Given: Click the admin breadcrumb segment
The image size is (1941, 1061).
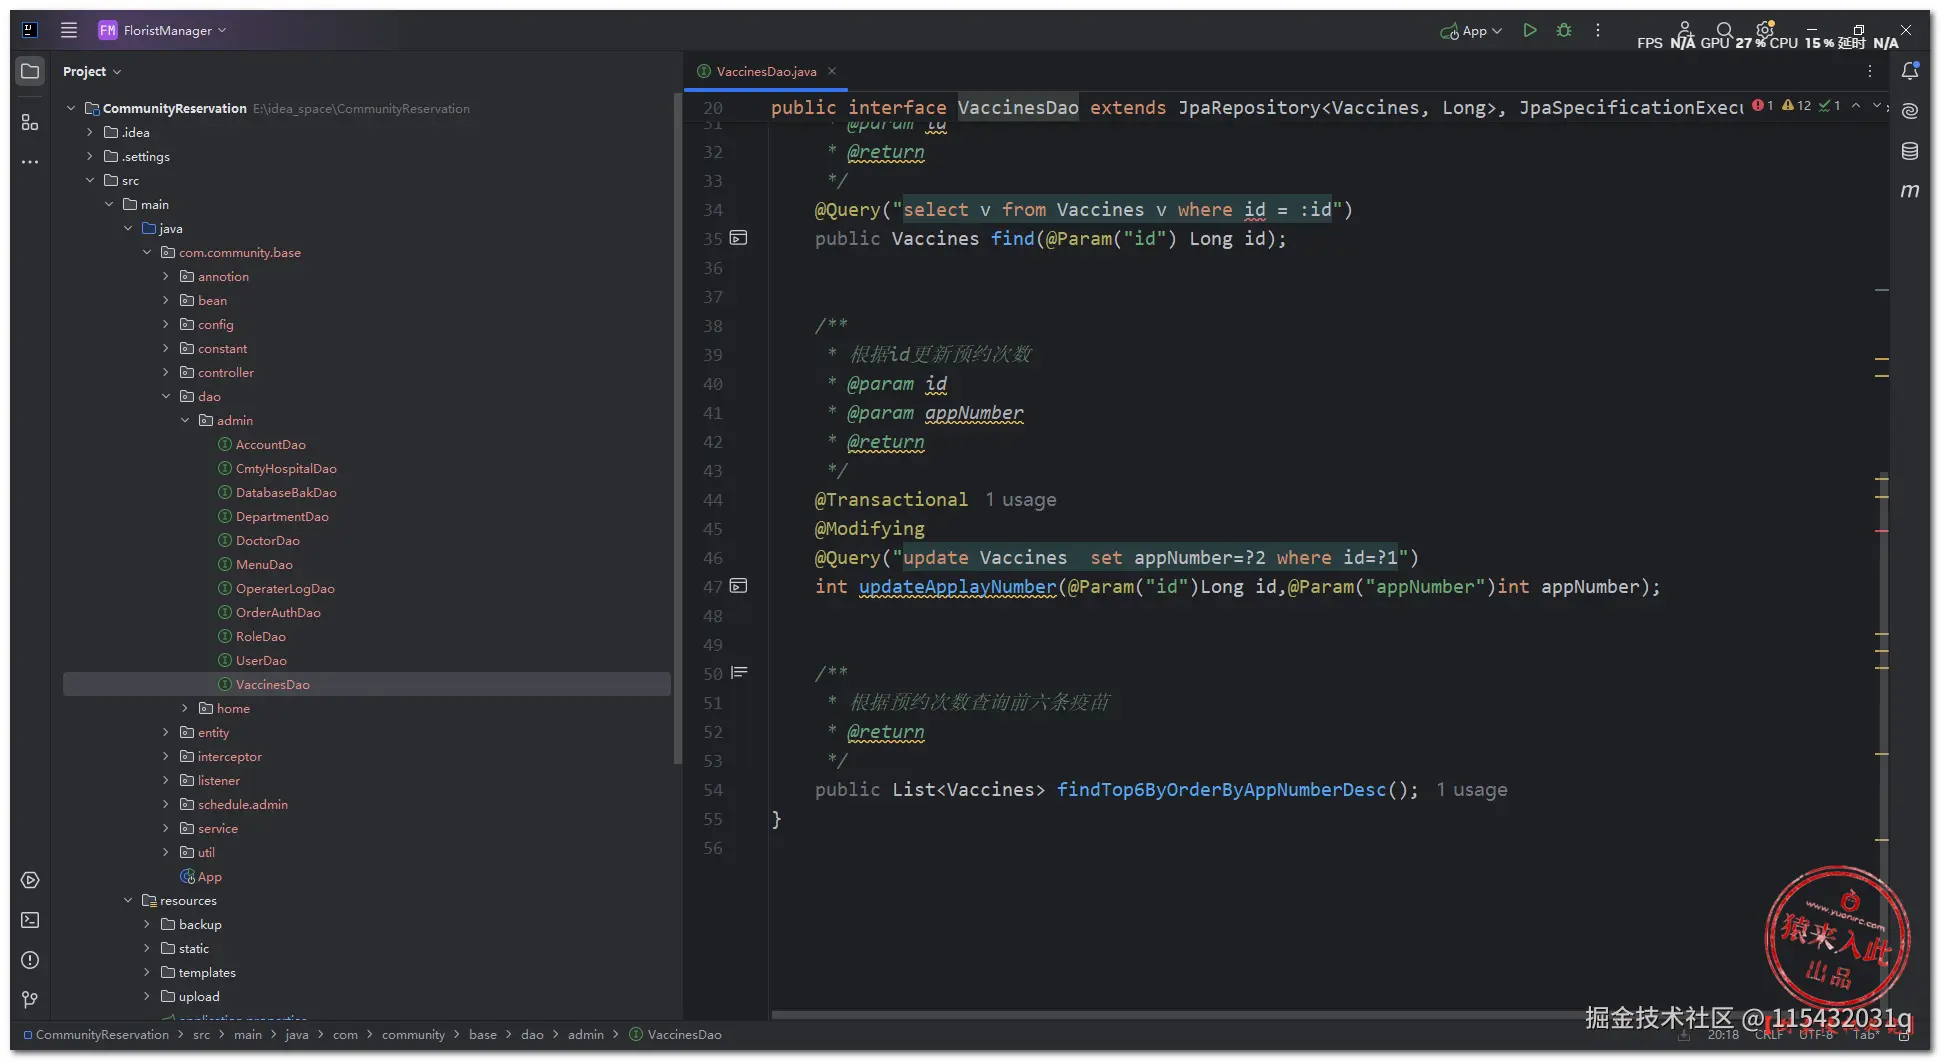Looking at the screenshot, I should point(586,1035).
